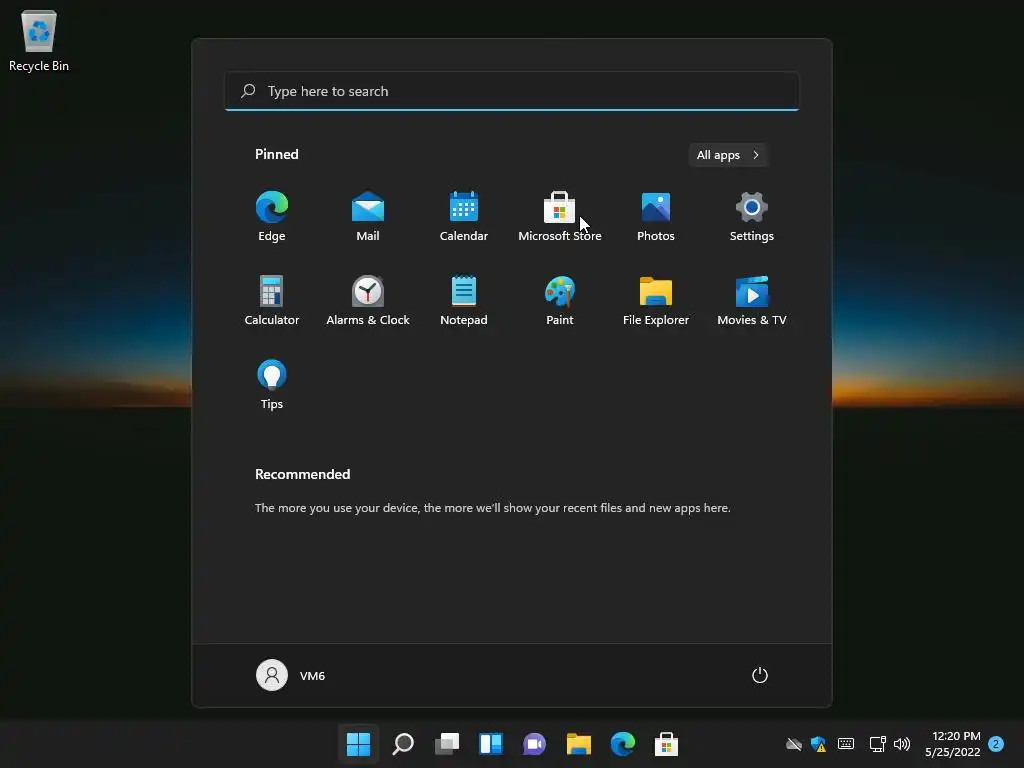Open the Photos app
This screenshot has width=1024, height=768.
click(x=656, y=216)
